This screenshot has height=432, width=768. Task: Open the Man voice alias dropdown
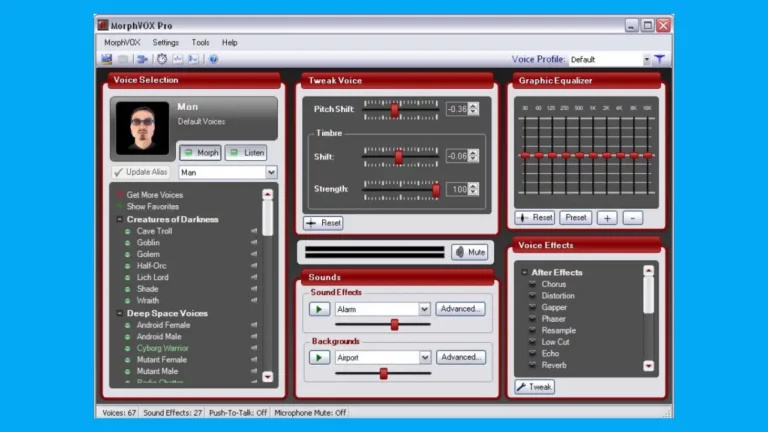(271, 172)
